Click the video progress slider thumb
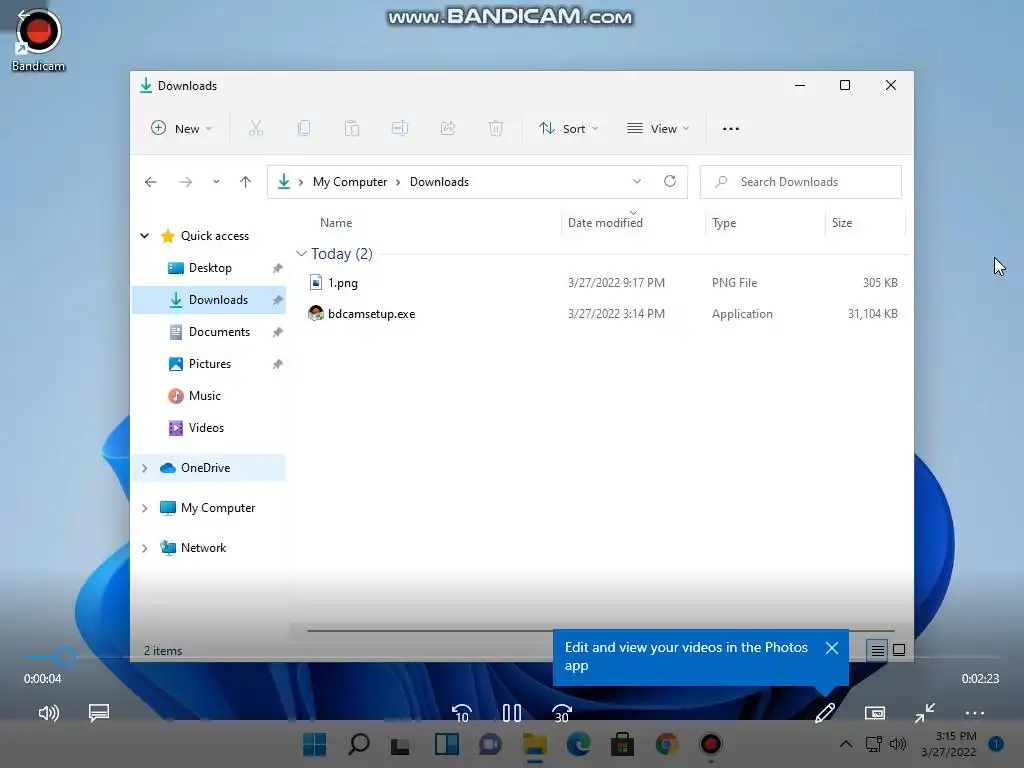Image resolution: width=1024 pixels, height=768 pixels. point(64,657)
